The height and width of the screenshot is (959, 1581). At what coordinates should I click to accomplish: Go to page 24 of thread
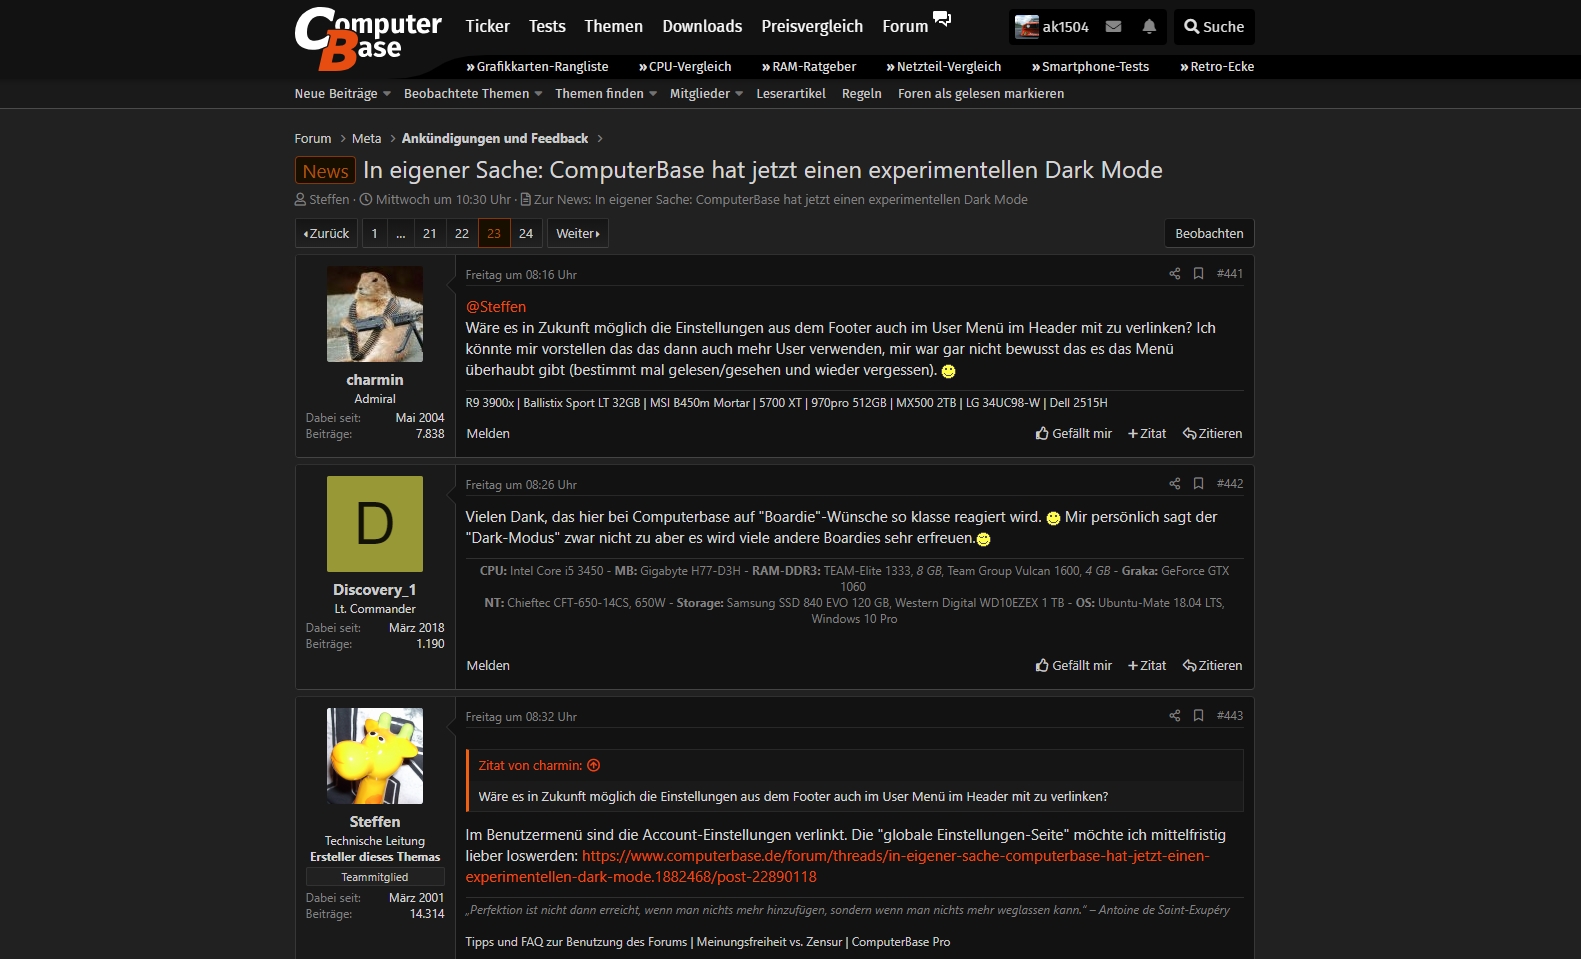pyautogui.click(x=526, y=234)
